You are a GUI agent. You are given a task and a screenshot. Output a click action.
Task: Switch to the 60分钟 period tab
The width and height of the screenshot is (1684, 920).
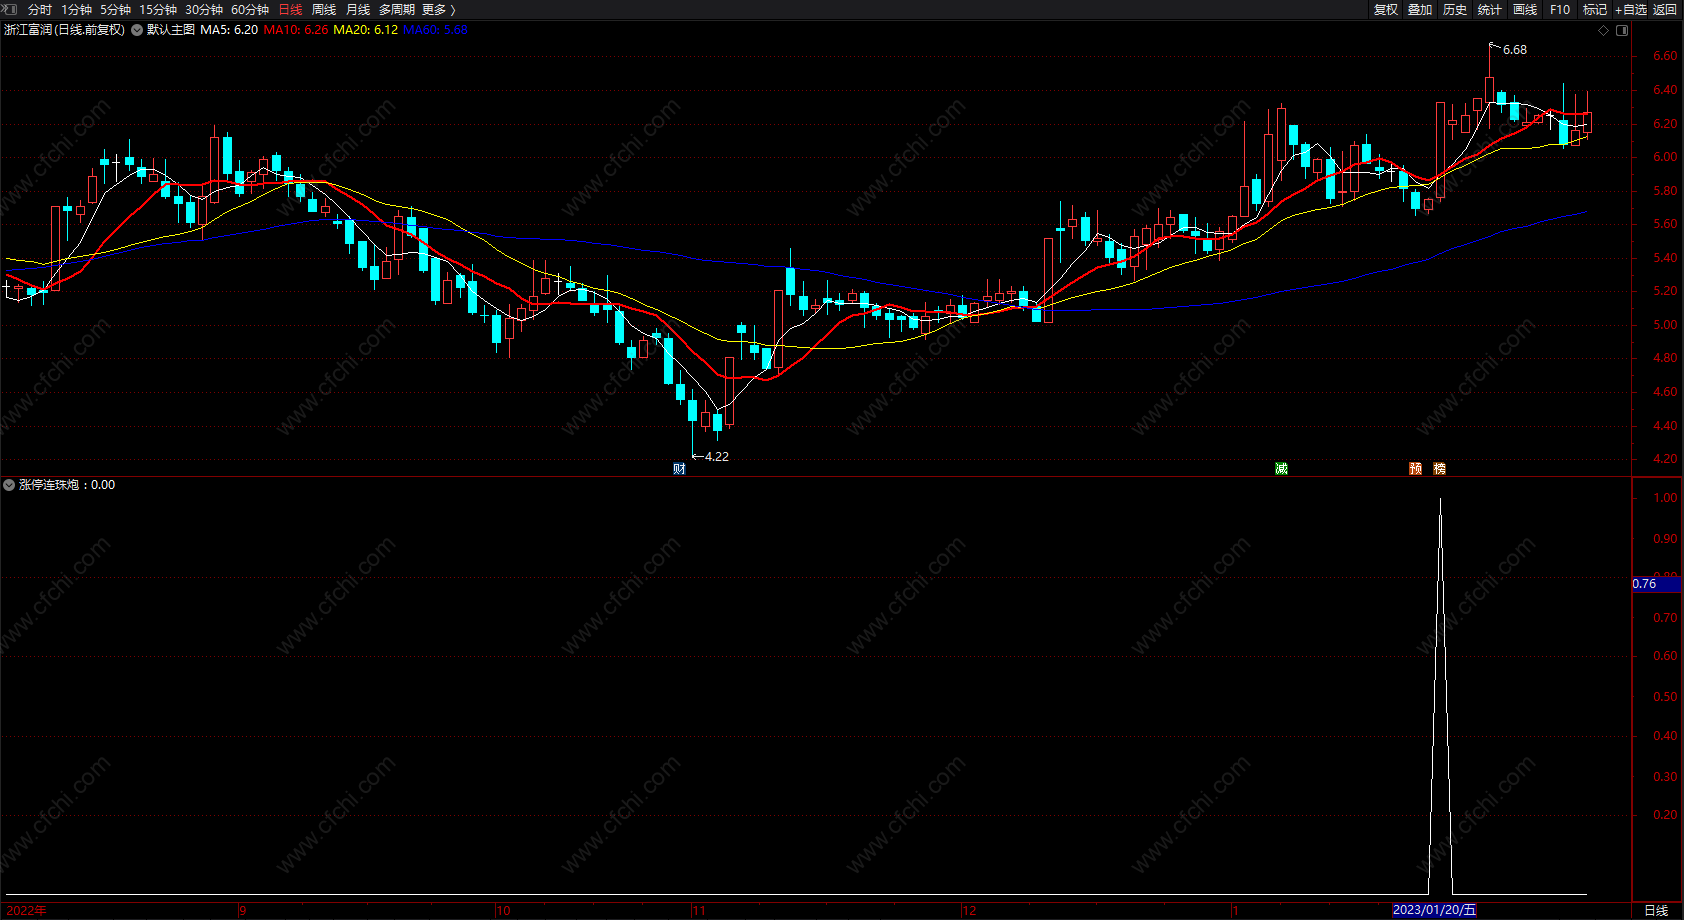tap(250, 9)
